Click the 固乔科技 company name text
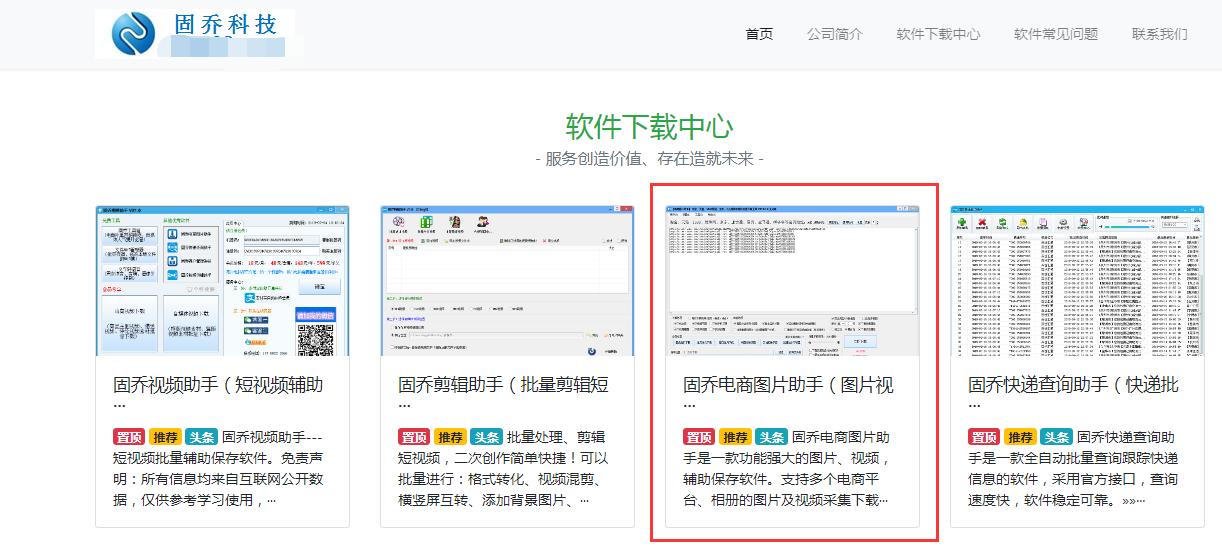 226,25
